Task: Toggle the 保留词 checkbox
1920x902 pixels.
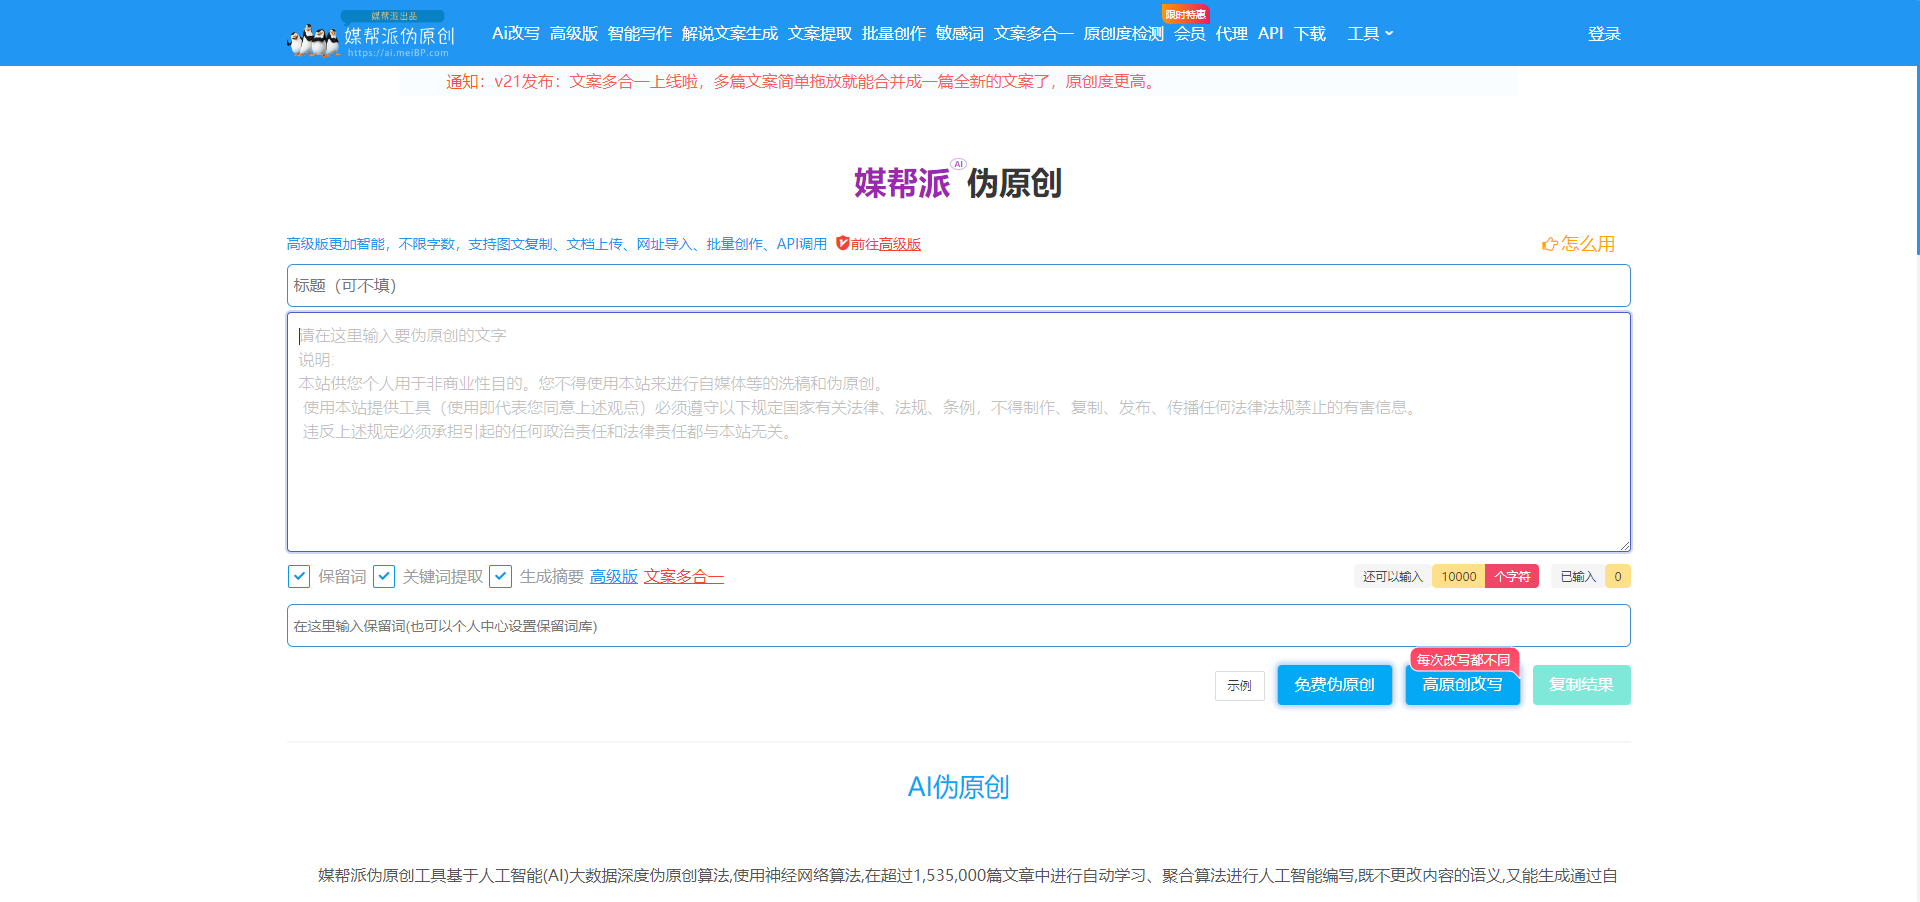Action: coord(298,577)
